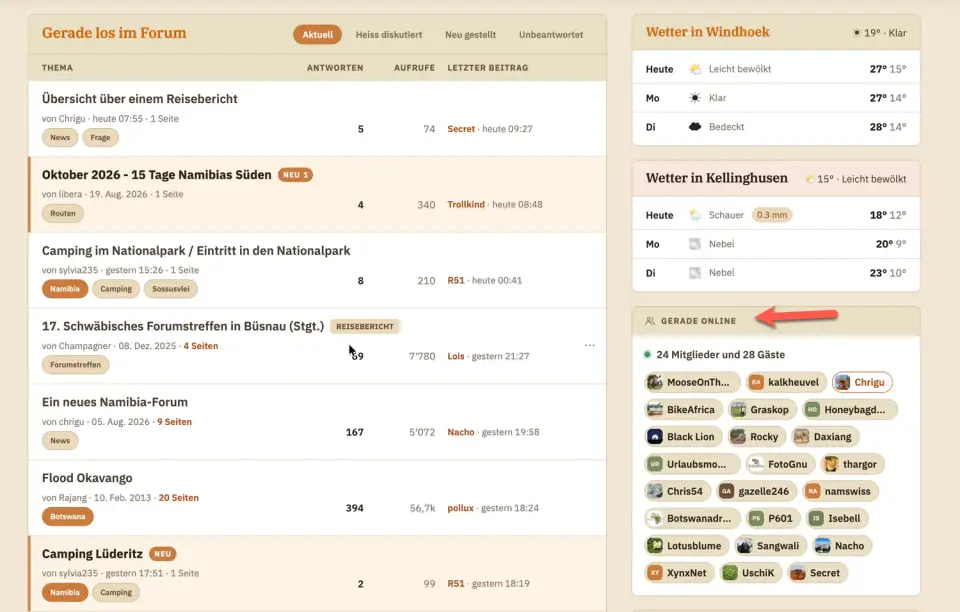Open the three-dots menu on Forumstreffen row
Image resolution: width=960 pixels, height=612 pixels.
[x=590, y=345]
